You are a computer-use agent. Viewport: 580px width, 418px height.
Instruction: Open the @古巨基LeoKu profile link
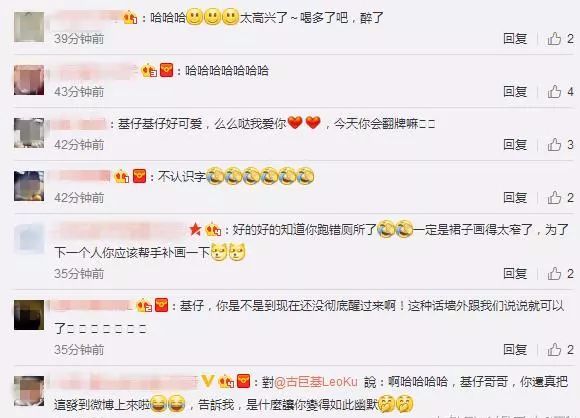[316, 382]
